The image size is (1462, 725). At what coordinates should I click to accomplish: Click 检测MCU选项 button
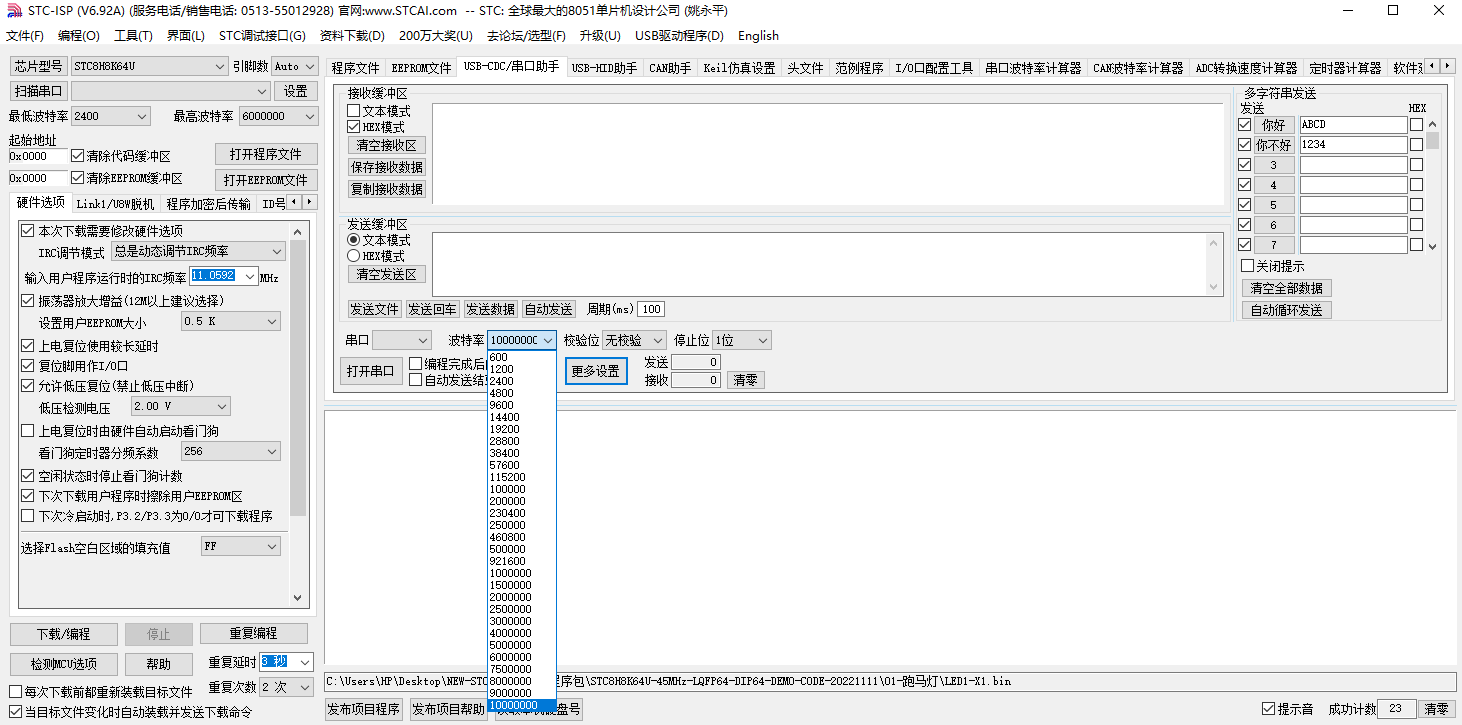pyautogui.click(x=63, y=664)
